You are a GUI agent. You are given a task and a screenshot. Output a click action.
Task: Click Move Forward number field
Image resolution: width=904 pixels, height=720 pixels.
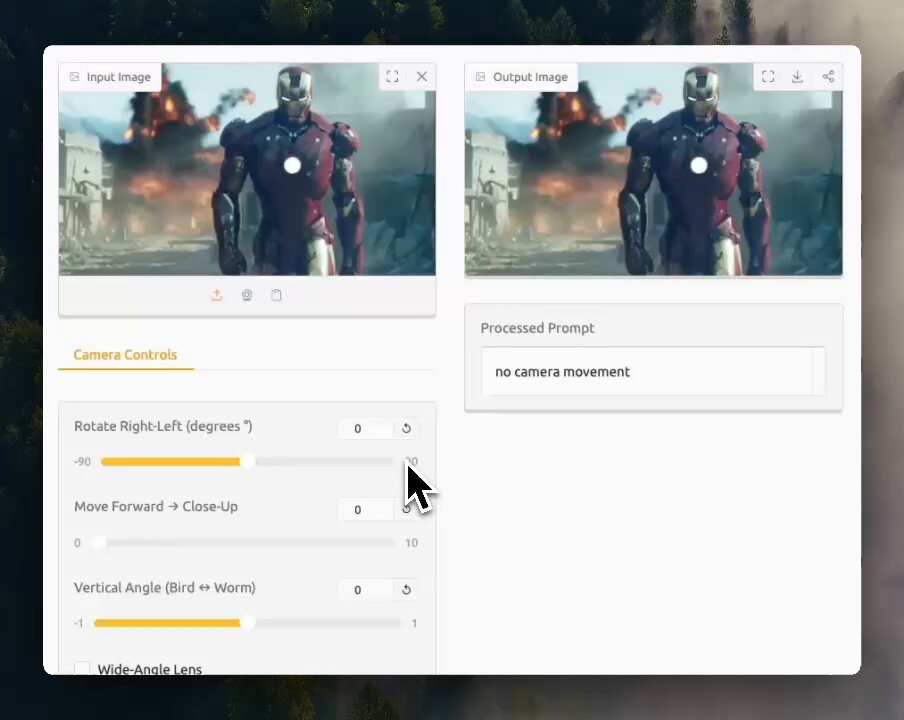(x=366, y=510)
